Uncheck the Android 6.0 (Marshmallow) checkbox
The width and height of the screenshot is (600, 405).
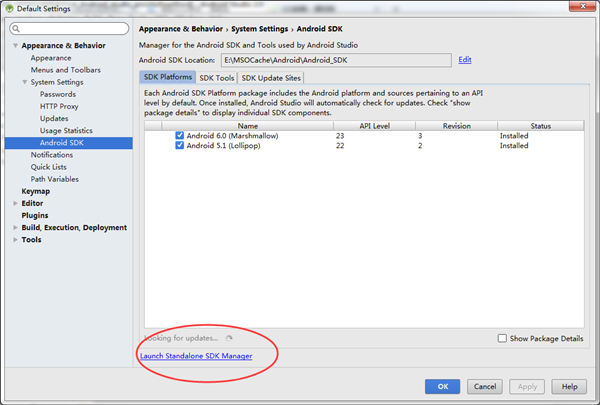(x=180, y=135)
